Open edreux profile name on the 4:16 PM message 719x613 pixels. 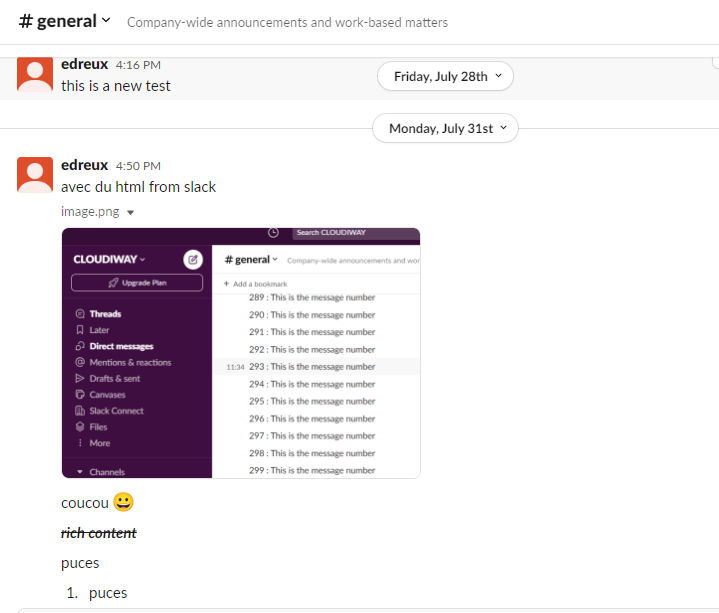84,64
